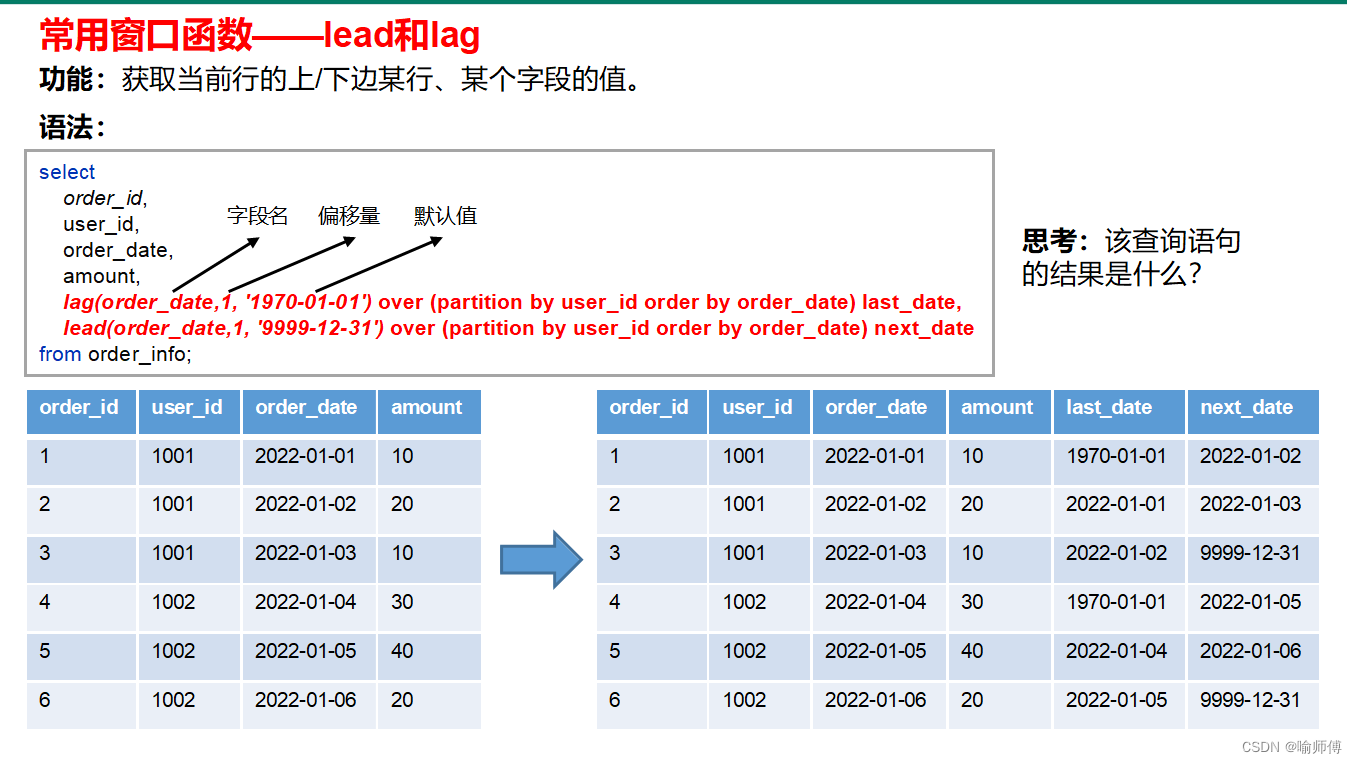Click next_date 9999-12-31 in right table order 6 row

point(1250,700)
